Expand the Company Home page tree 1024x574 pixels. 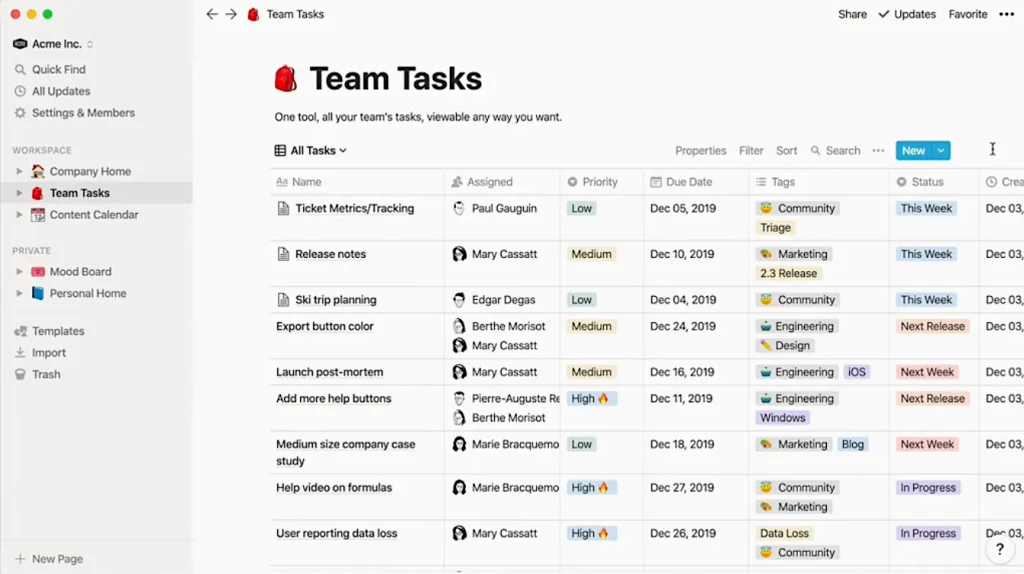tap(19, 172)
